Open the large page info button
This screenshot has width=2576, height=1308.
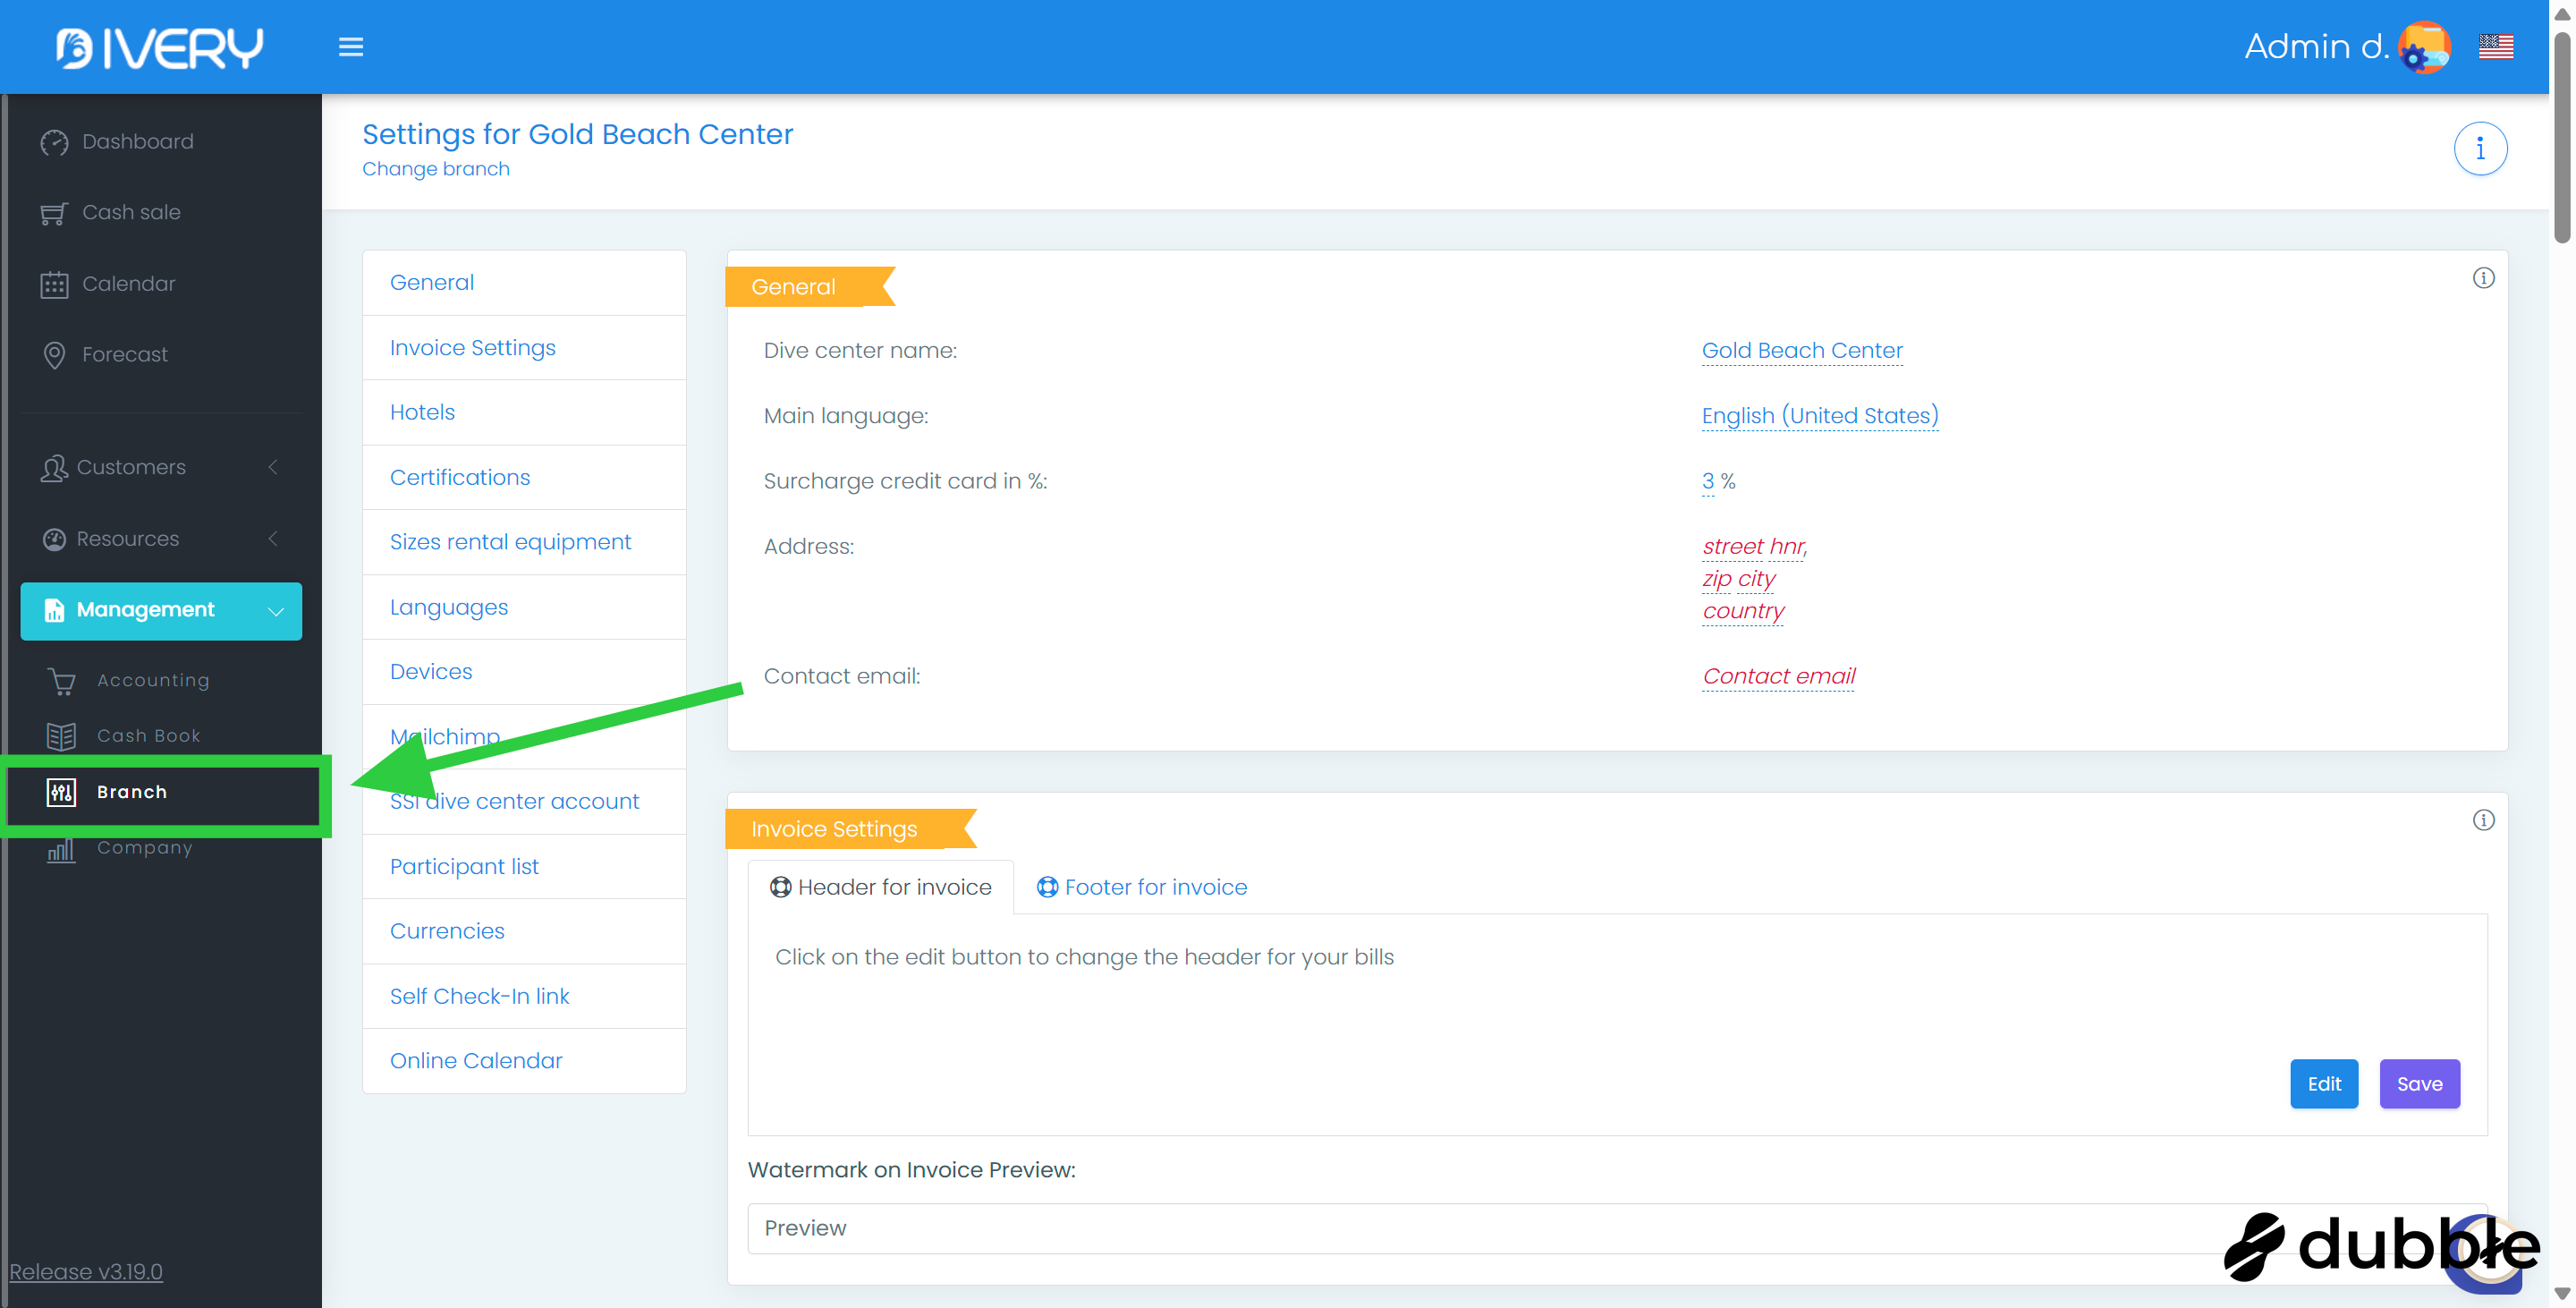tap(2479, 149)
